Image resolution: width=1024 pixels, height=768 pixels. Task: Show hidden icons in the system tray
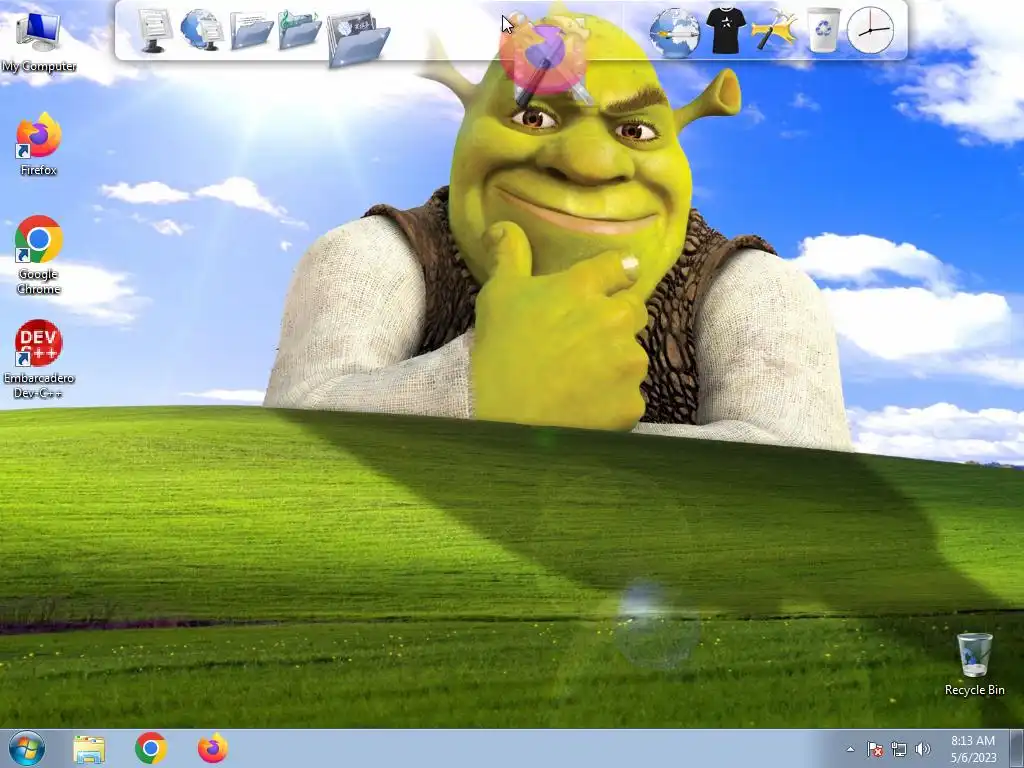coord(850,749)
